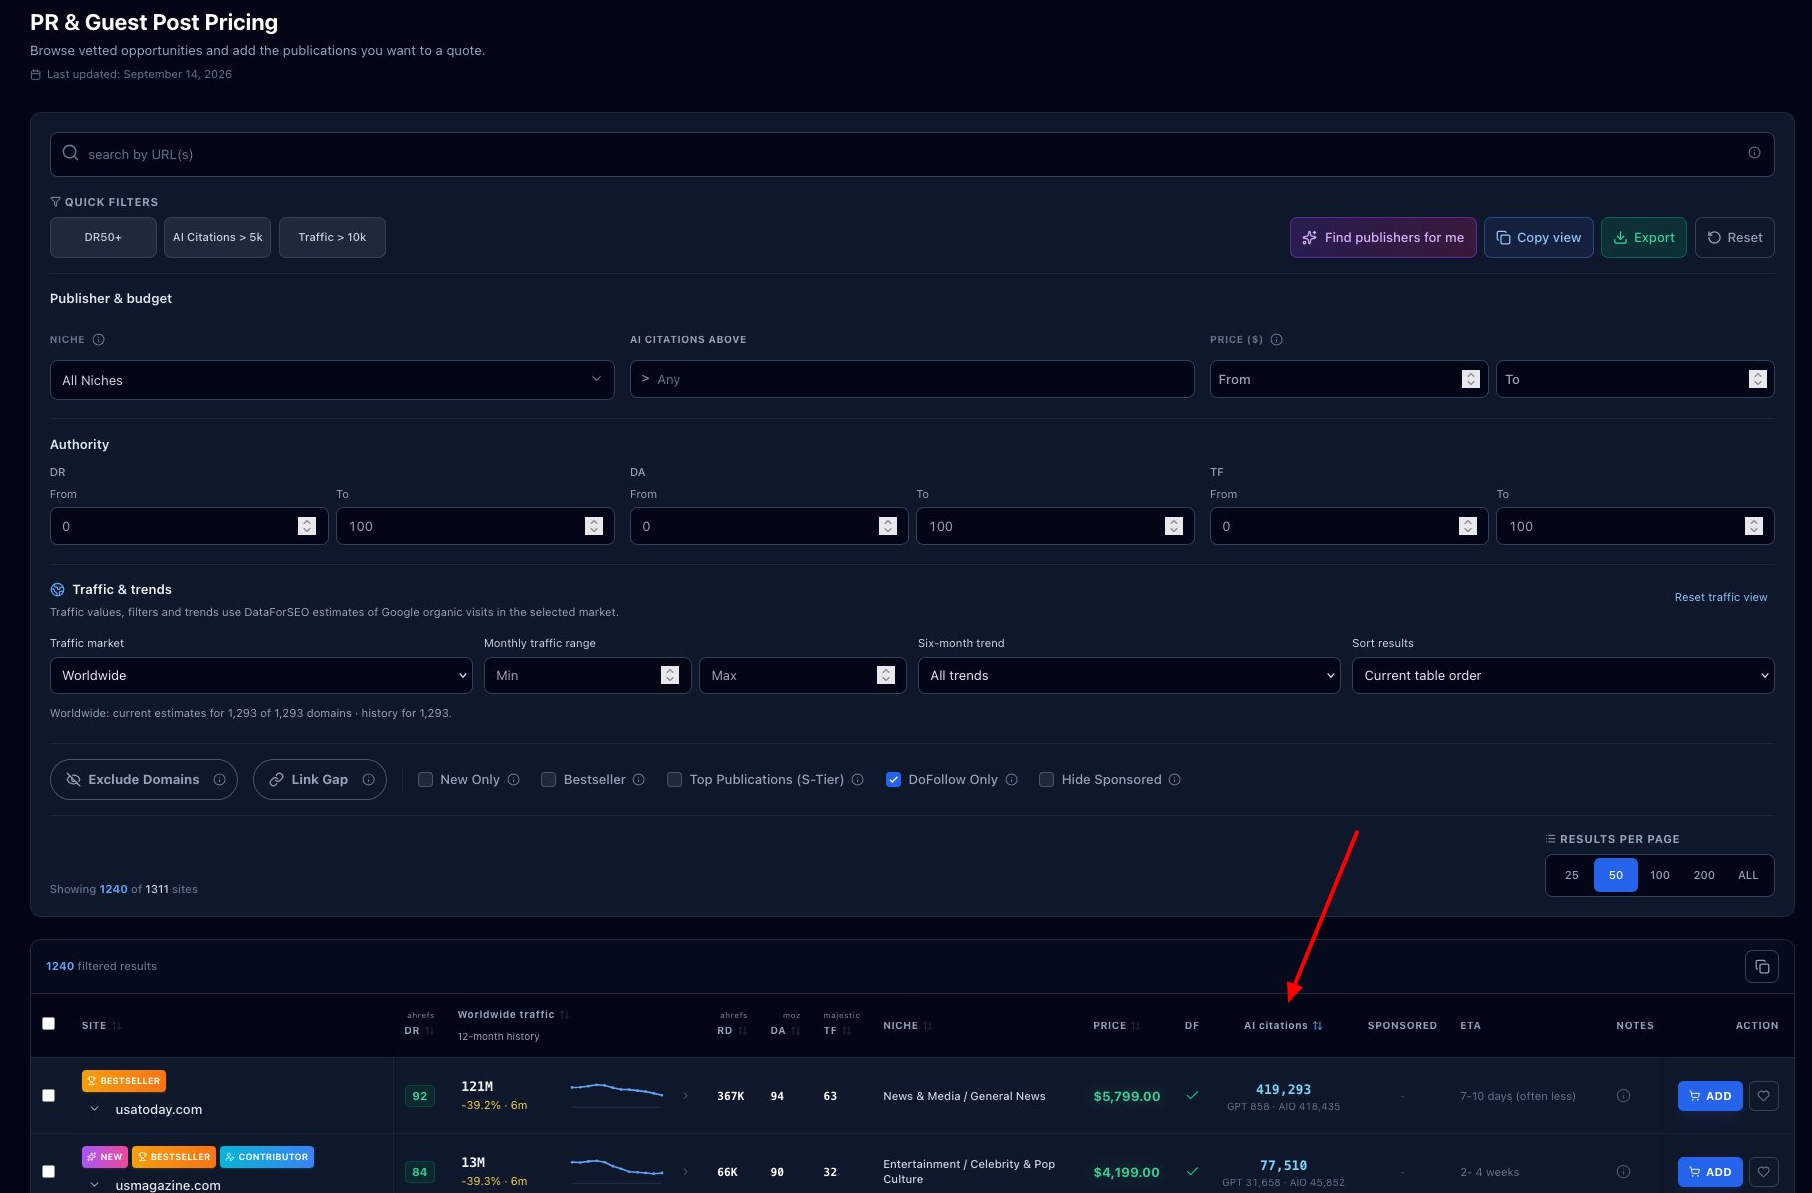Open notes info icon for usmagazine.com

coord(1623,1172)
